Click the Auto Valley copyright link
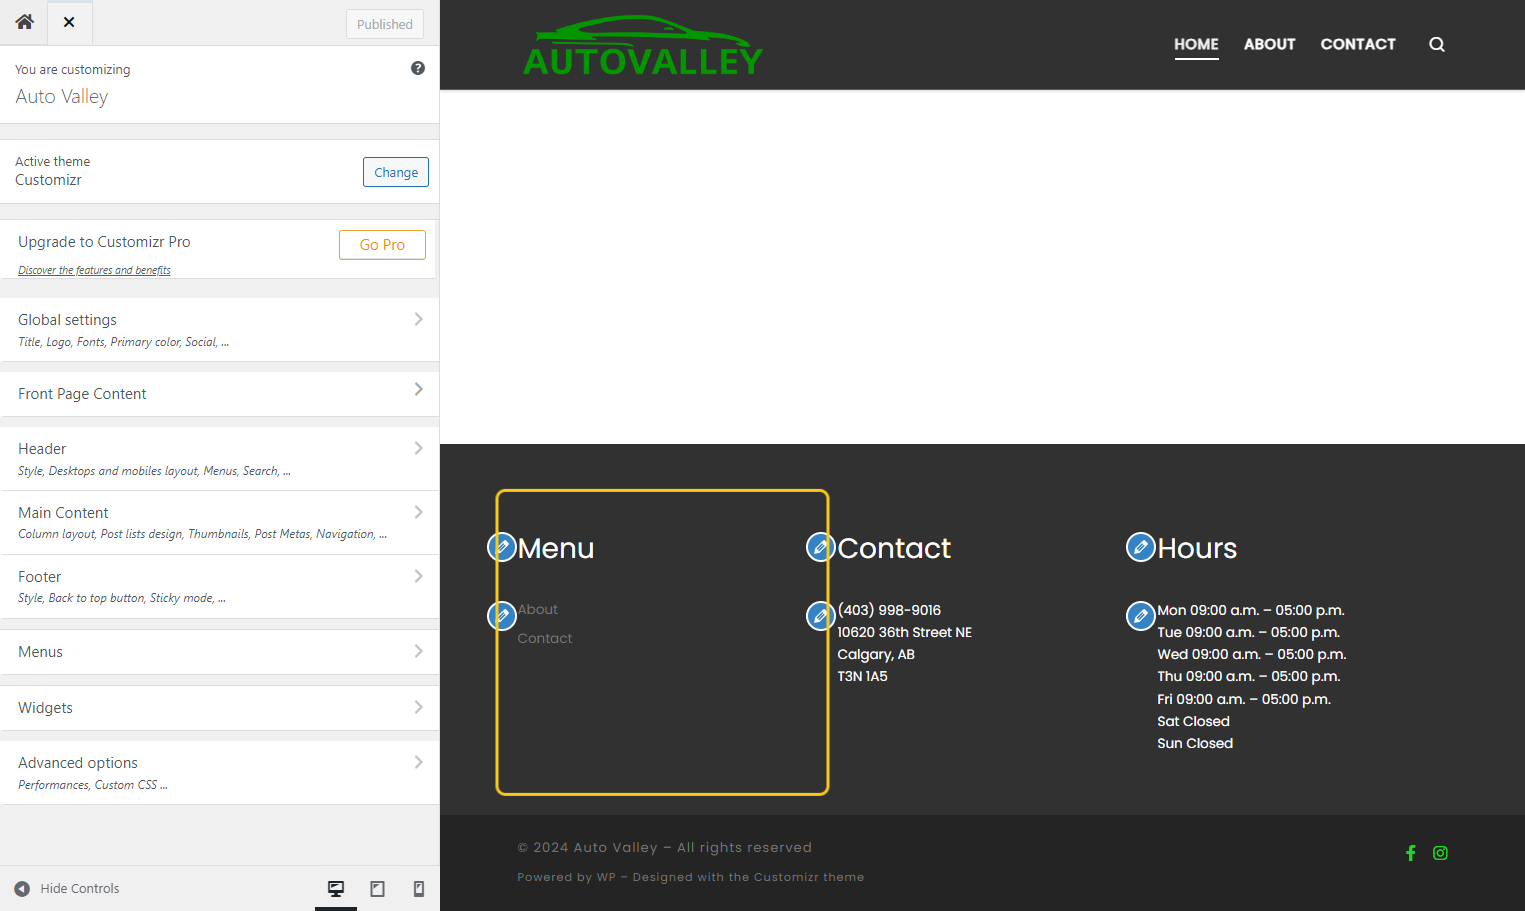The height and width of the screenshot is (911, 1525). 615,847
